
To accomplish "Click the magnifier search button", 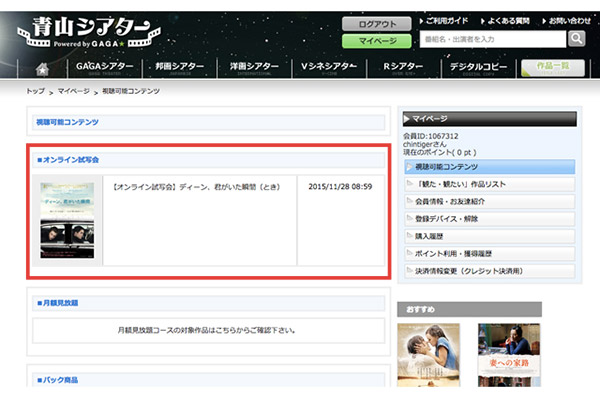I will coord(577,39).
